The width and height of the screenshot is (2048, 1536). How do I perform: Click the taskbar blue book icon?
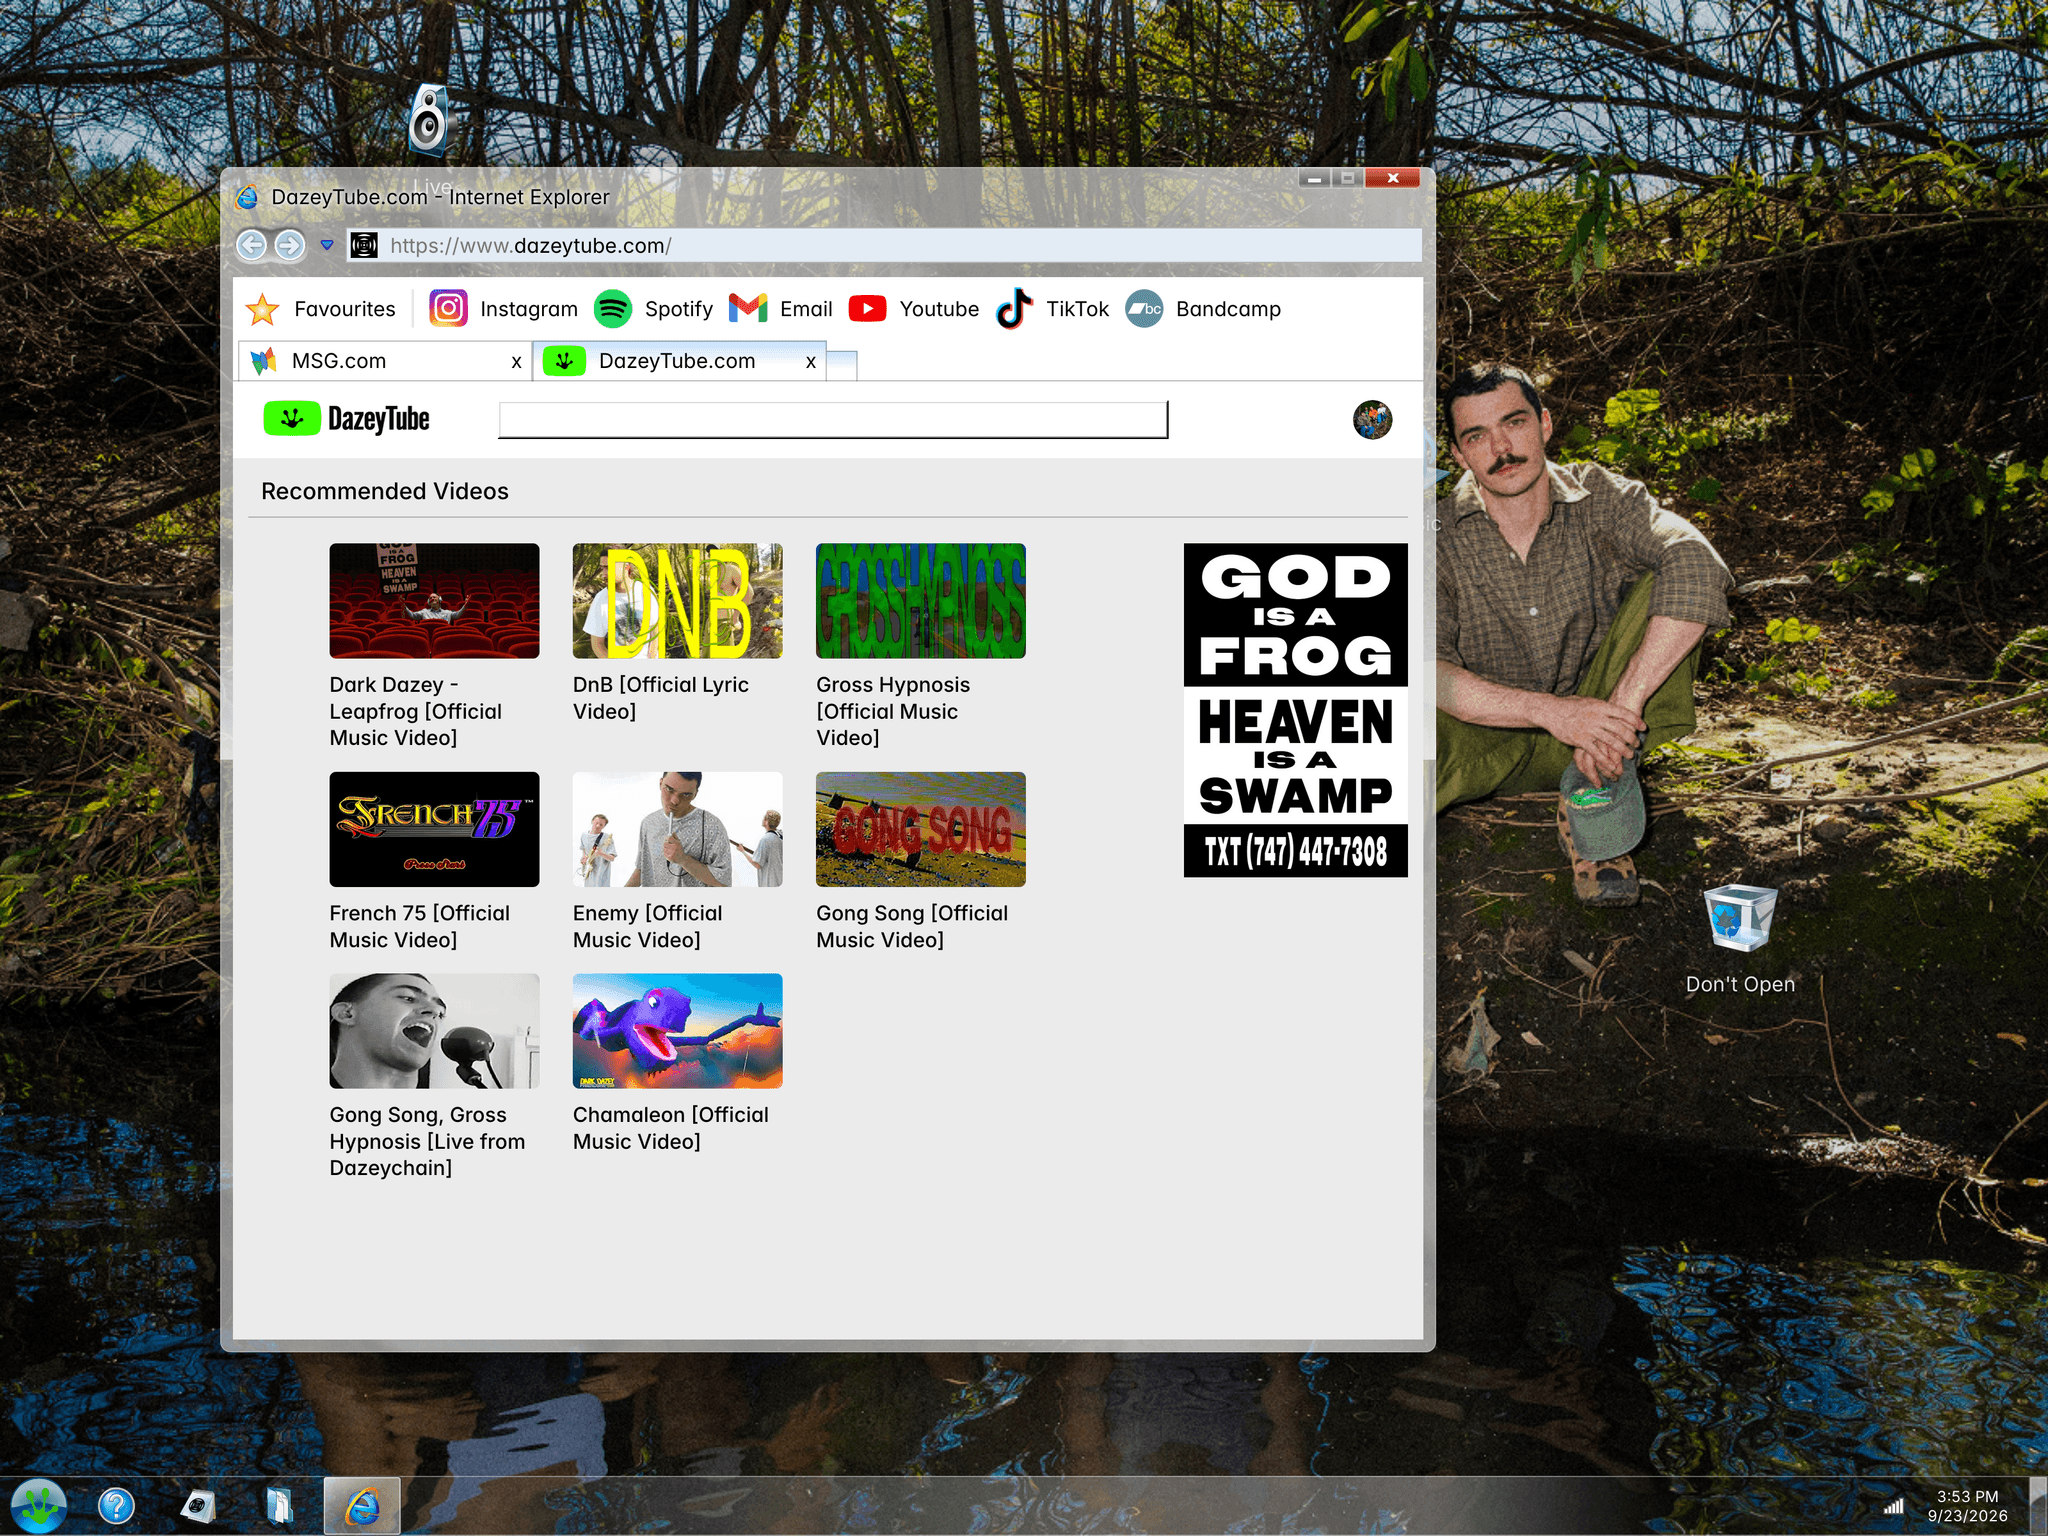click(279, 1506)
